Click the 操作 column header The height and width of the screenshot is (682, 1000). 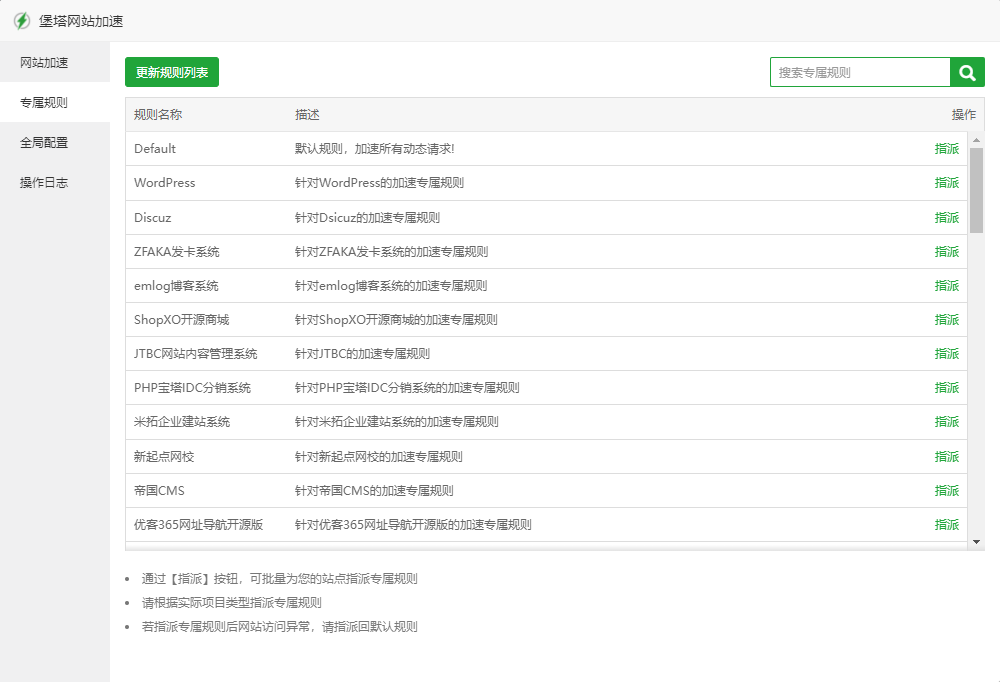(964, 115)
